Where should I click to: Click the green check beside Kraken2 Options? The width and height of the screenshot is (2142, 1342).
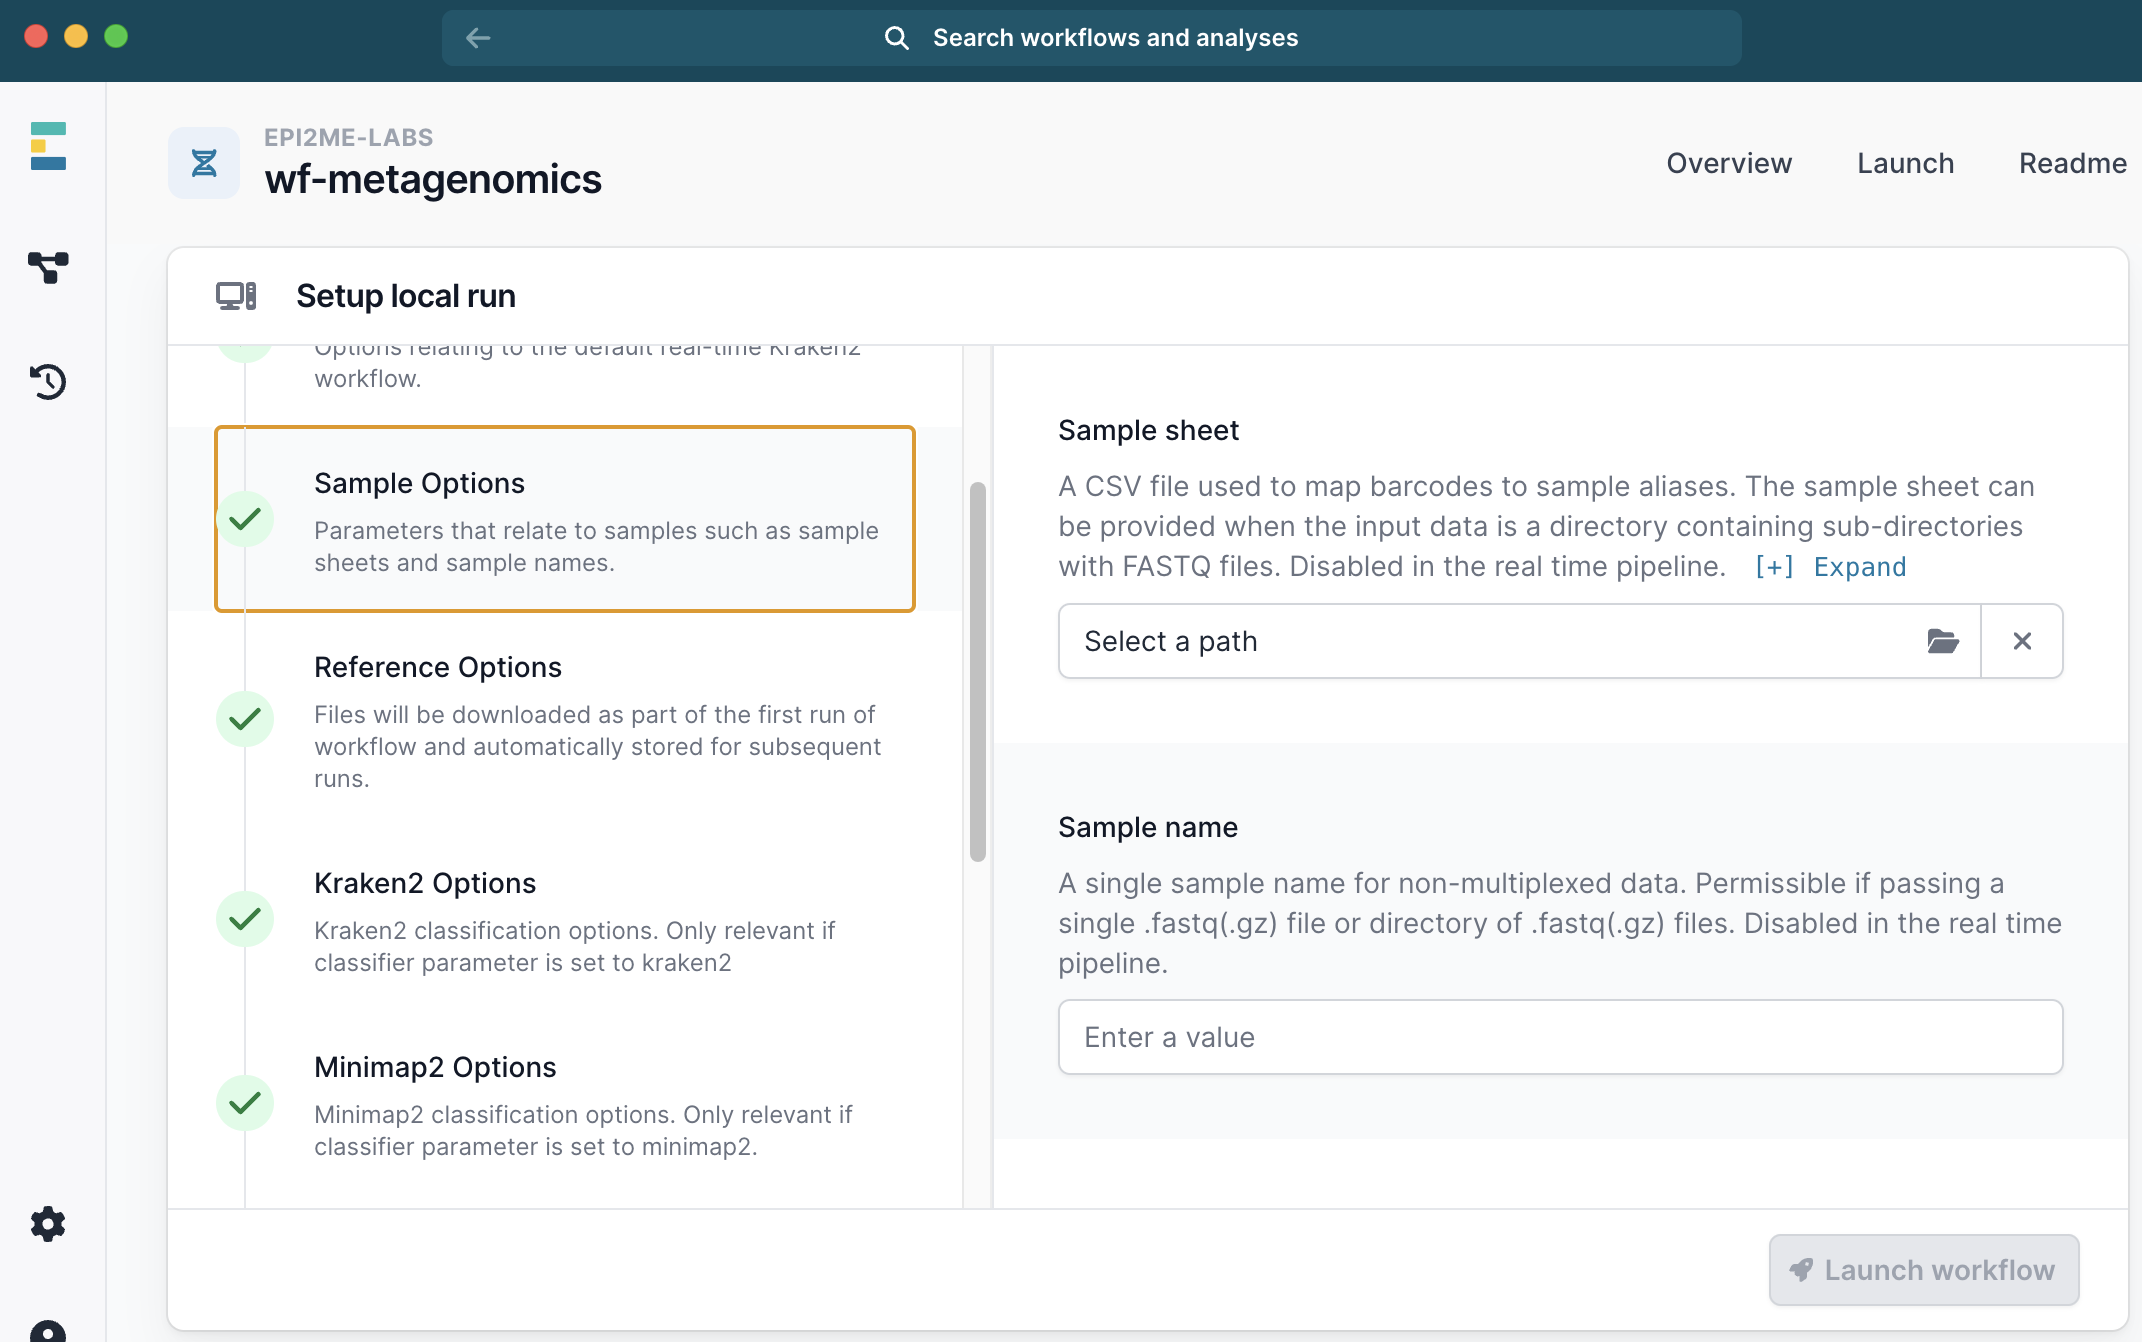[x=245, y=918]
